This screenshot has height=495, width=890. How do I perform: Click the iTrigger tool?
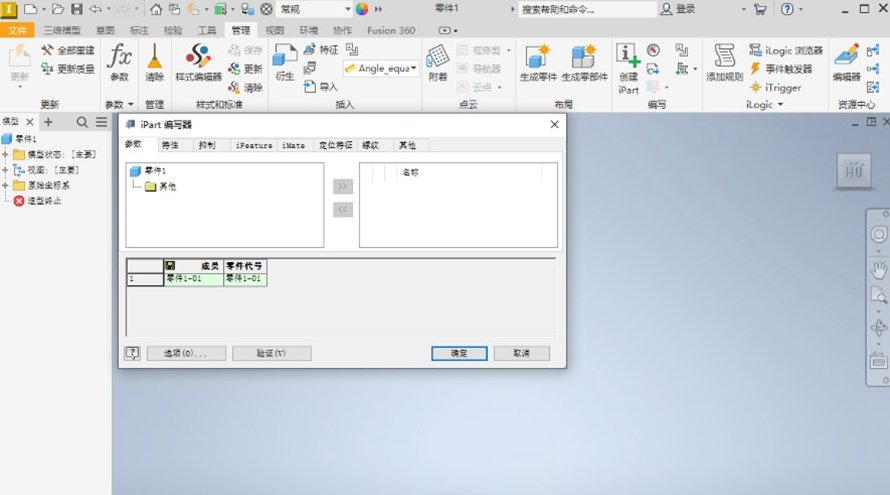(775, 87)
